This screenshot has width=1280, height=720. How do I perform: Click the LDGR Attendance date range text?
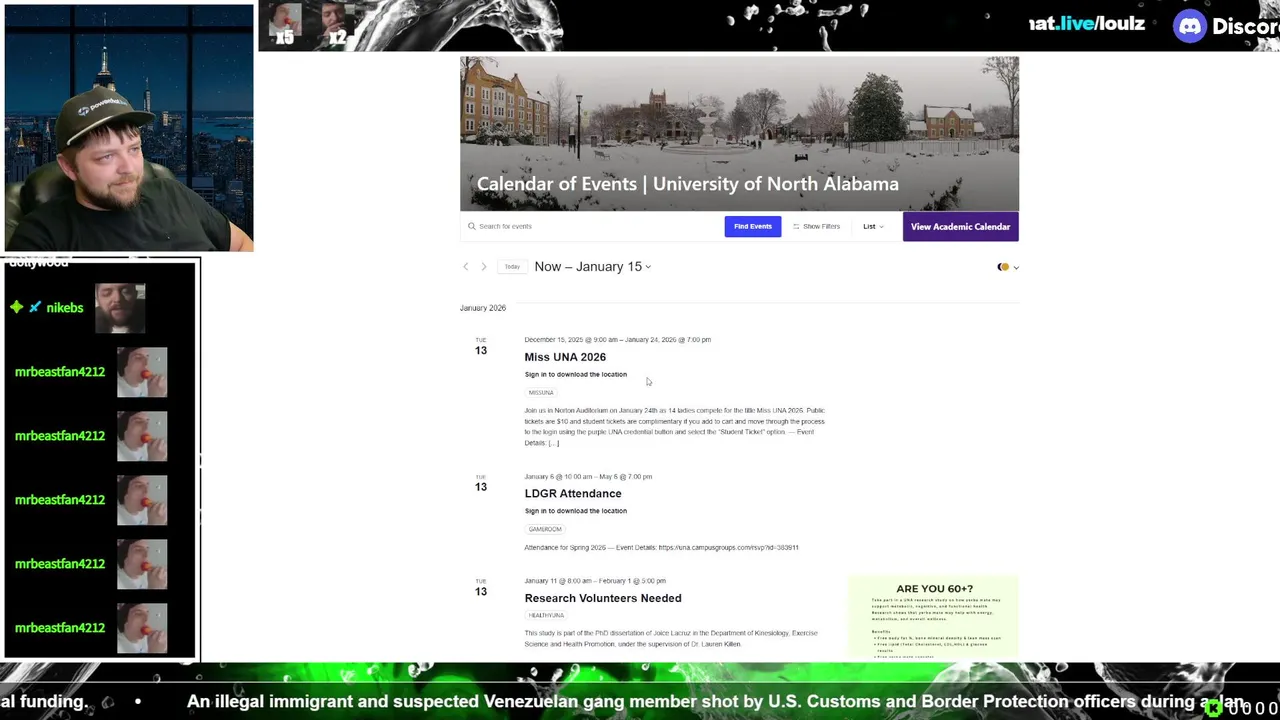pyautogui.click(x=588, y=477)
